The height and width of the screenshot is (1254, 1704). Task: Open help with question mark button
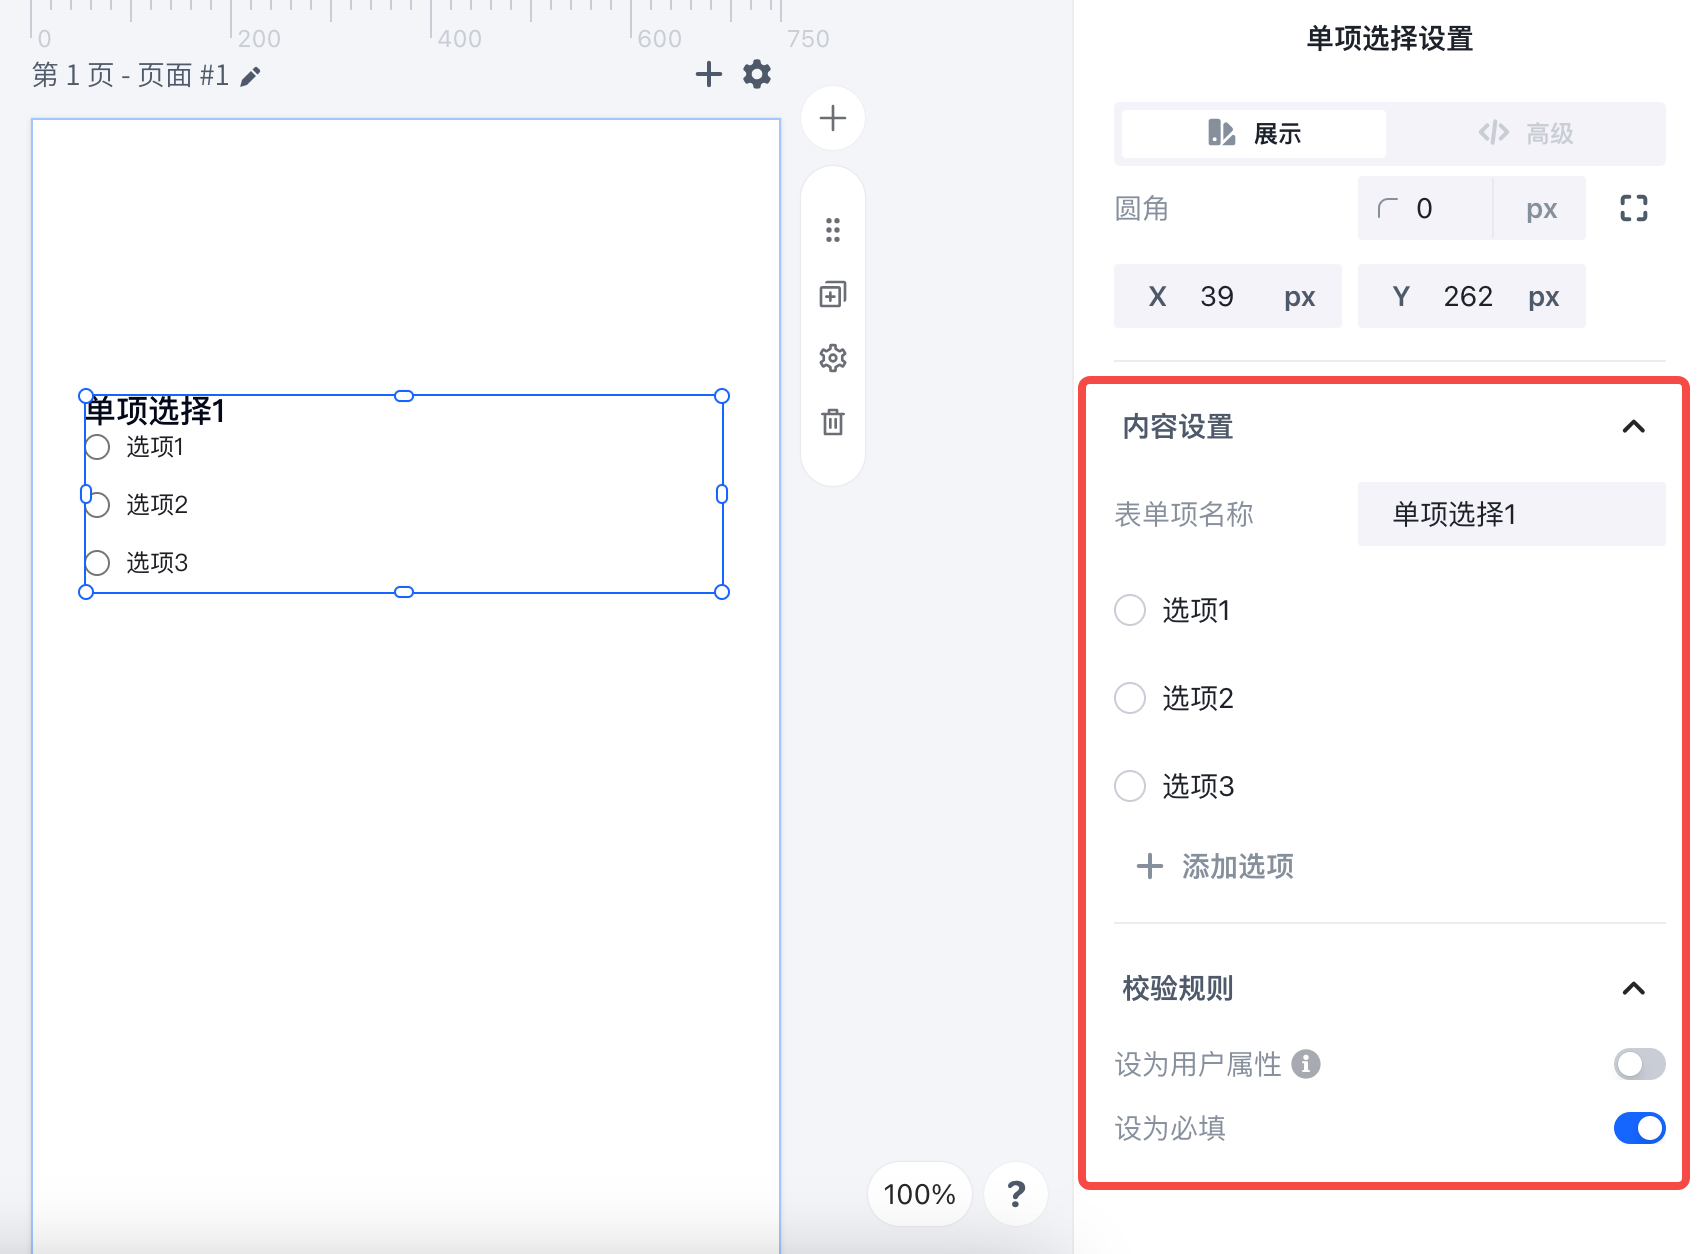[1016, 1193]
